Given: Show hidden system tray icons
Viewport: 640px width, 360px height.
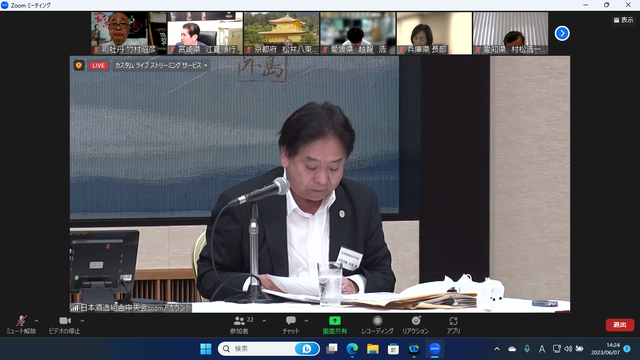Looking at the screenshot, I should [x=497, y=349].
